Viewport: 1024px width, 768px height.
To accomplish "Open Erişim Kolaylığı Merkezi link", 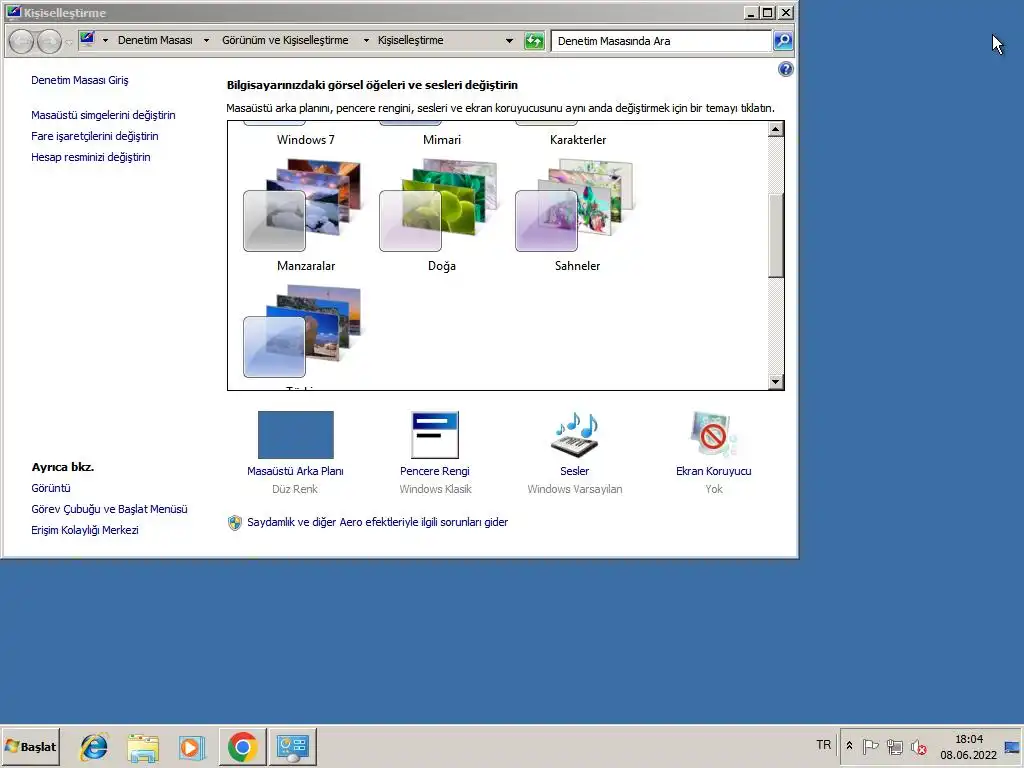I will pyautogui.click(x=85, y=530).
